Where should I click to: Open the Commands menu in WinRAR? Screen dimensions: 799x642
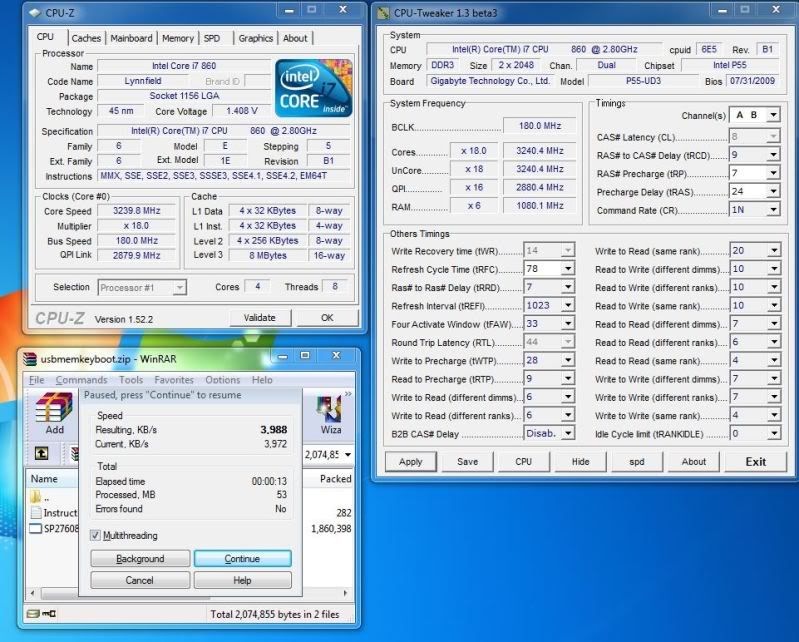click(x=82, y=380)
